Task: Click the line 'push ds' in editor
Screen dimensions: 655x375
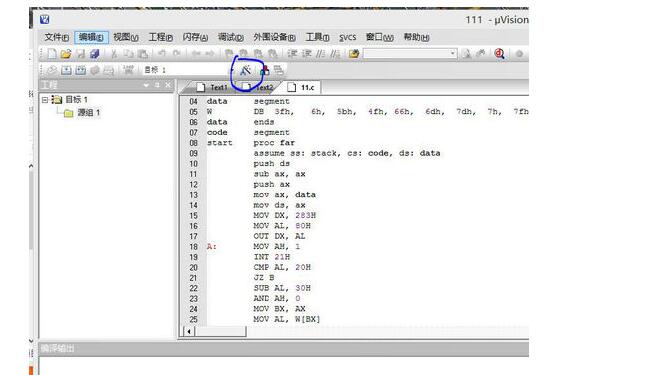Action: (271, 164)
